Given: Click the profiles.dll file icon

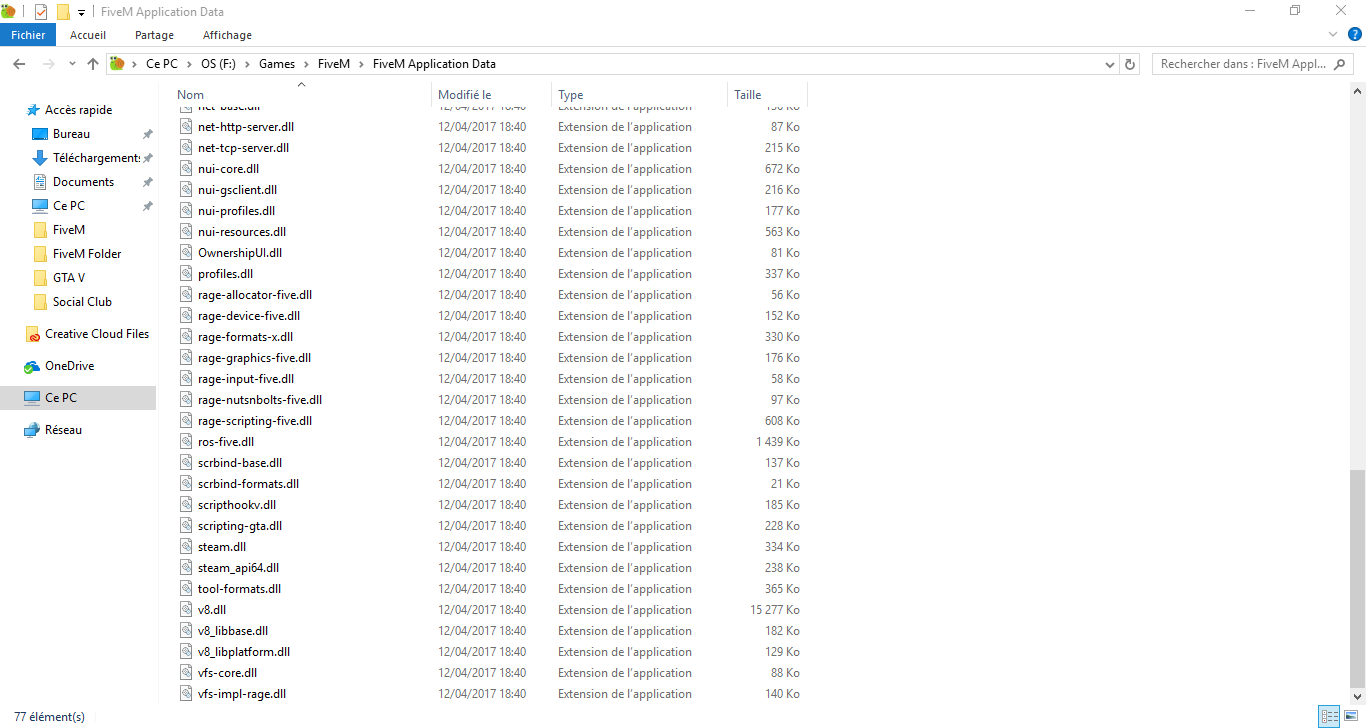Looking at the screenshot, I should coord(185,274).
